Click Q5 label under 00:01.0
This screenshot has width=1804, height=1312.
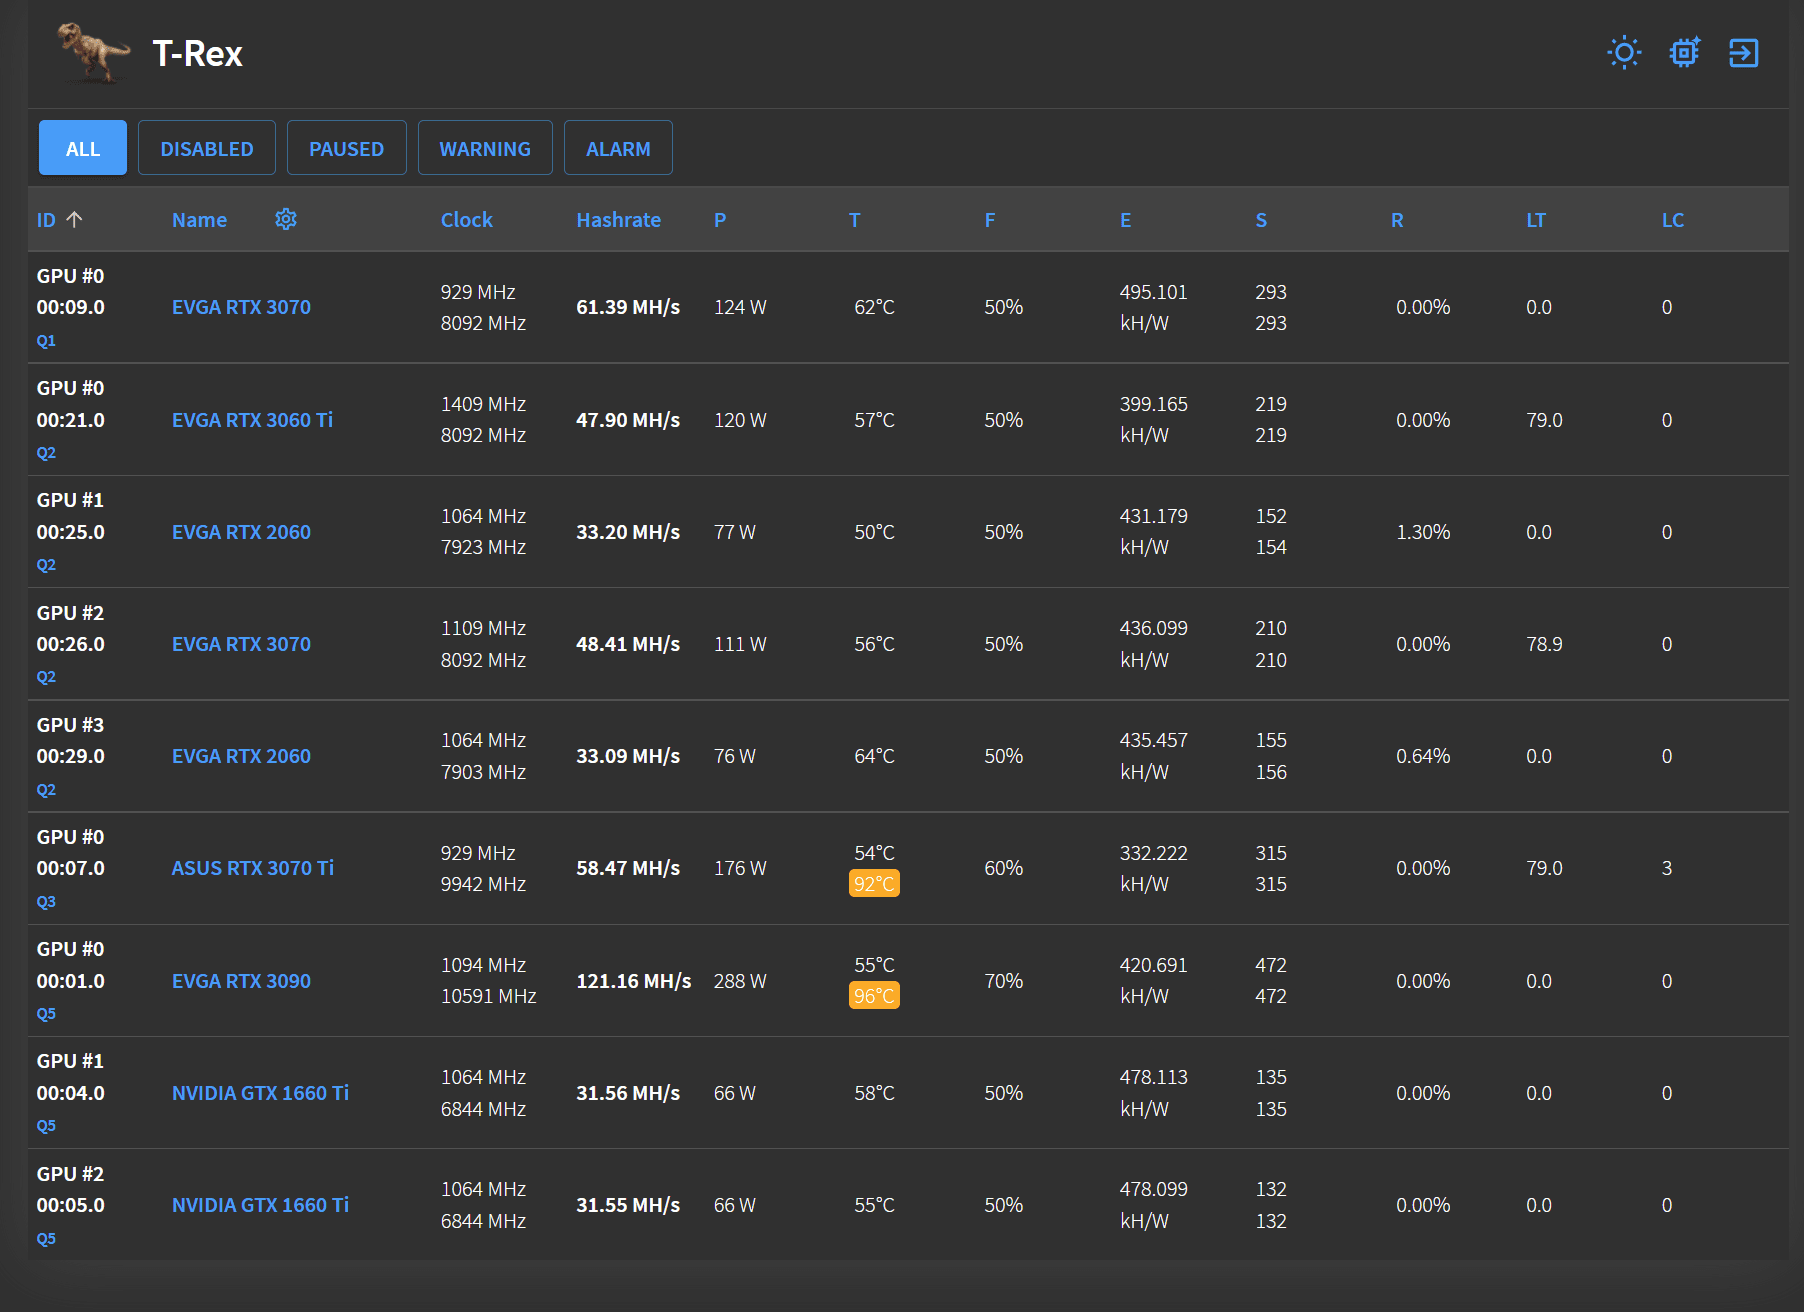point(46,1013)
